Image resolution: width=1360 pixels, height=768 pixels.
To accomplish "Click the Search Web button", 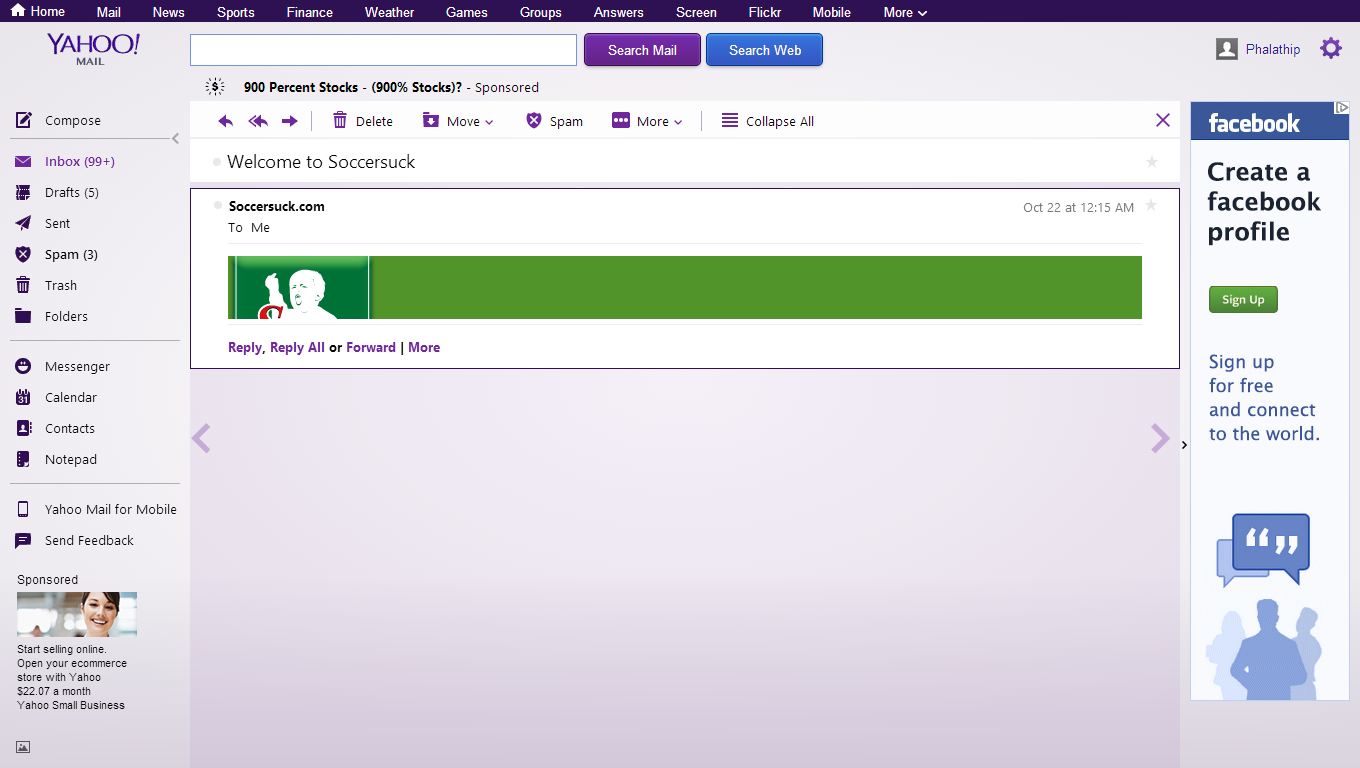I will (x=765, y=50).
